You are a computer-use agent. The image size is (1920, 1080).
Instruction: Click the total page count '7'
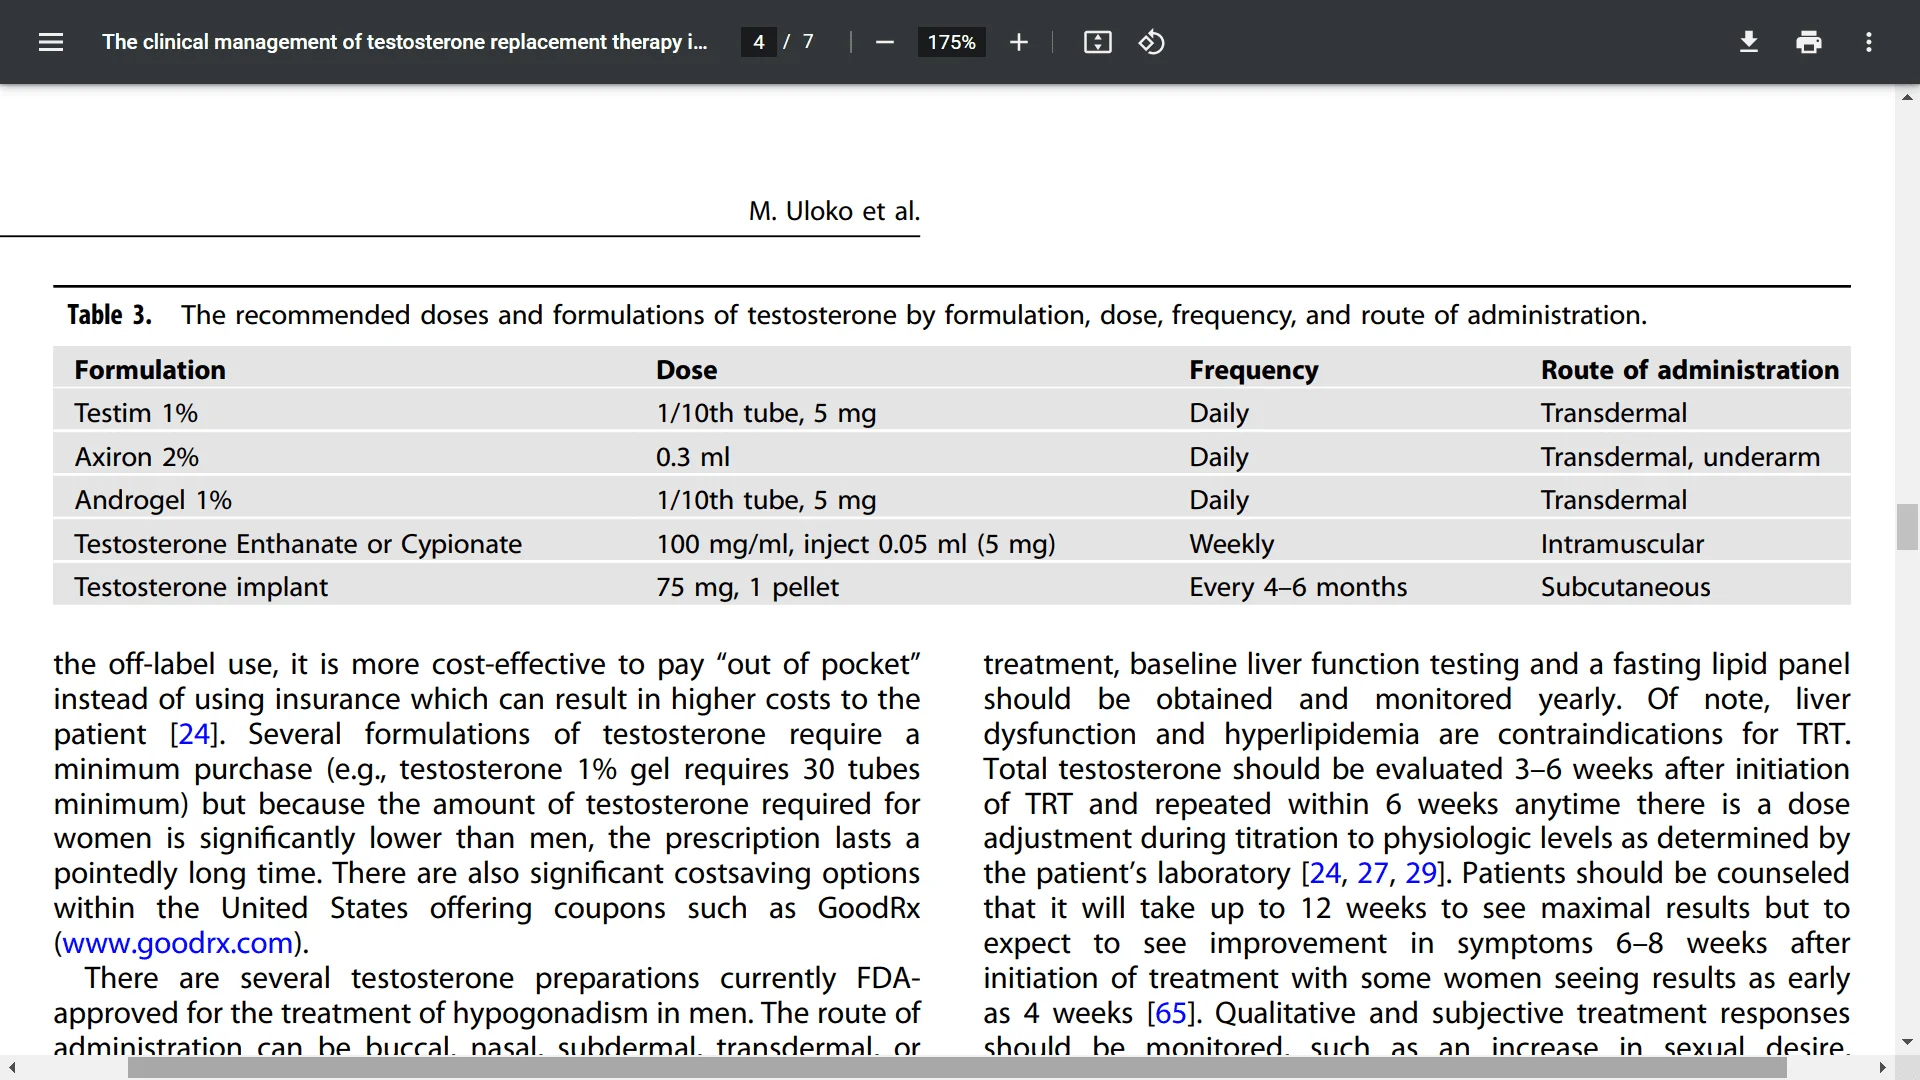[x=808, y=42]
